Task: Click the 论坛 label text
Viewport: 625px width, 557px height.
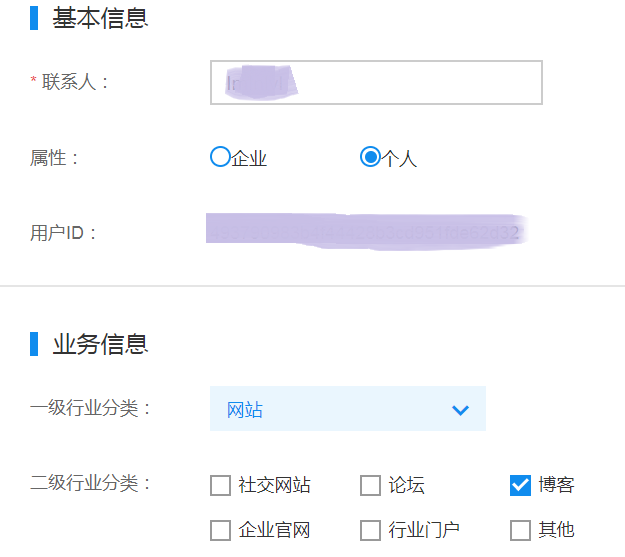Action: 407,485
